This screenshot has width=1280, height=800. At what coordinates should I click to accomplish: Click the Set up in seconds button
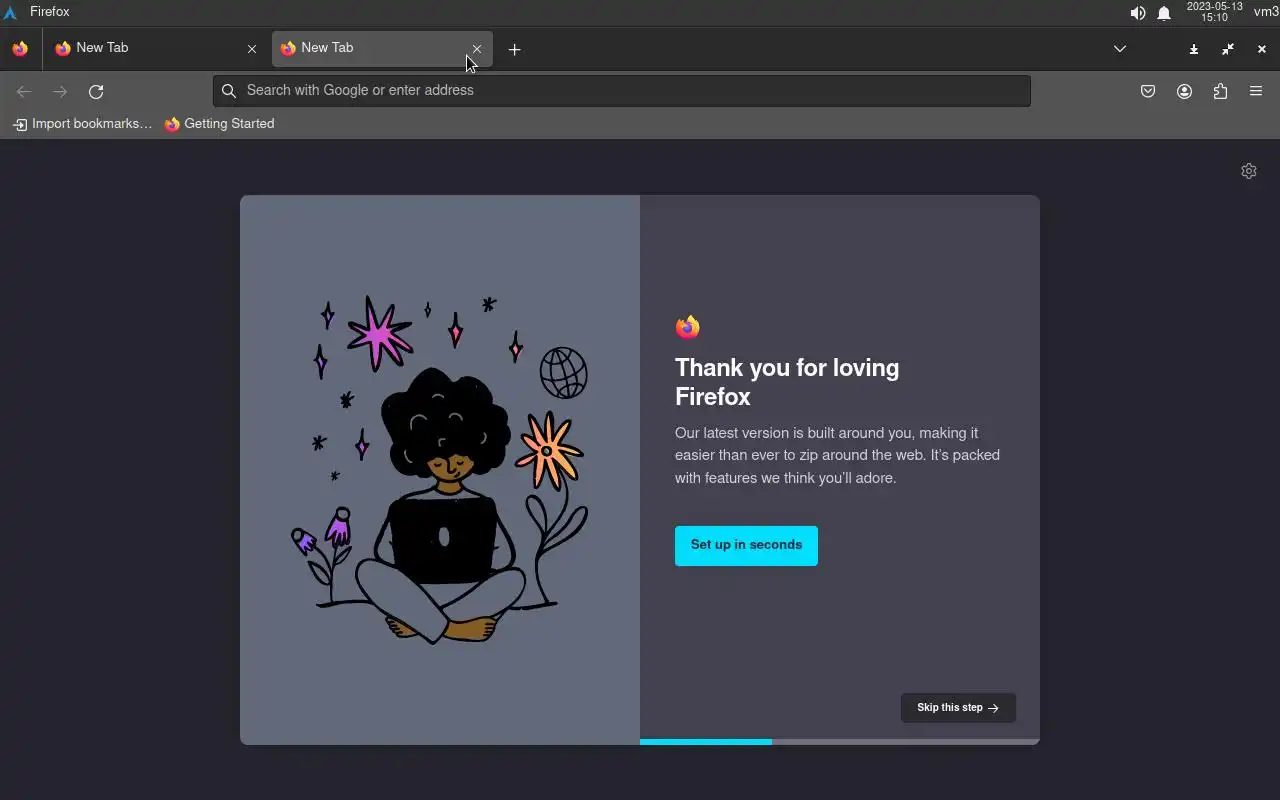tap(746, 545)
